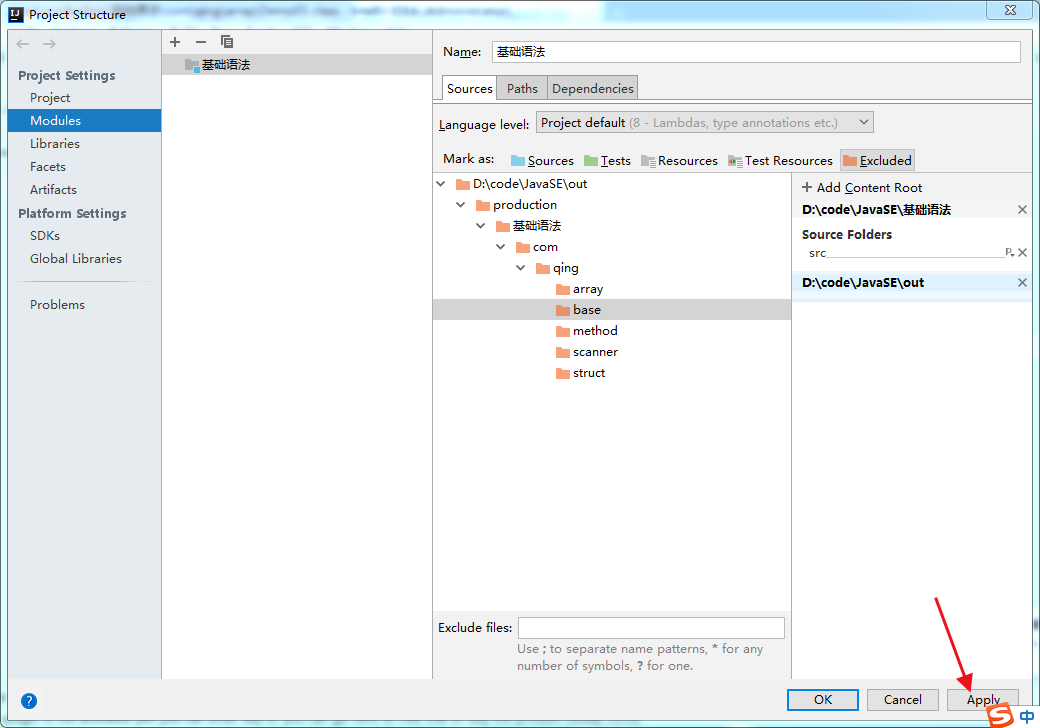Open help with question mark icon
This screenshot has width=1040, height=728.
click(x=29, y=700)
